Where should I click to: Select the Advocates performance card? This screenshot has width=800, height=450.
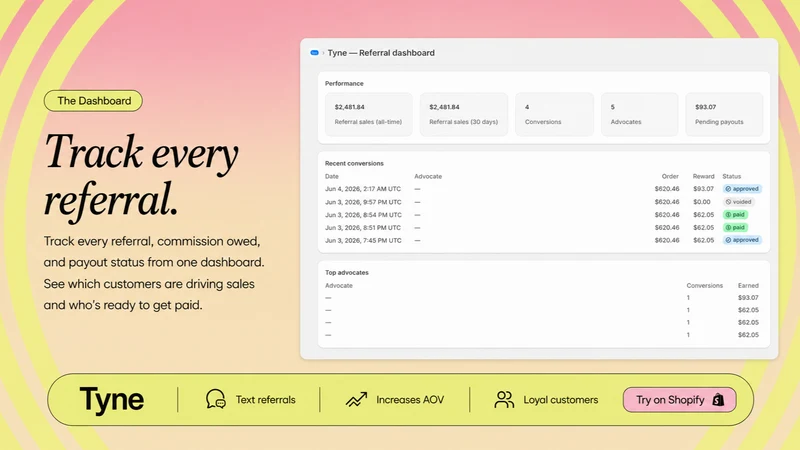coord(639,114)
